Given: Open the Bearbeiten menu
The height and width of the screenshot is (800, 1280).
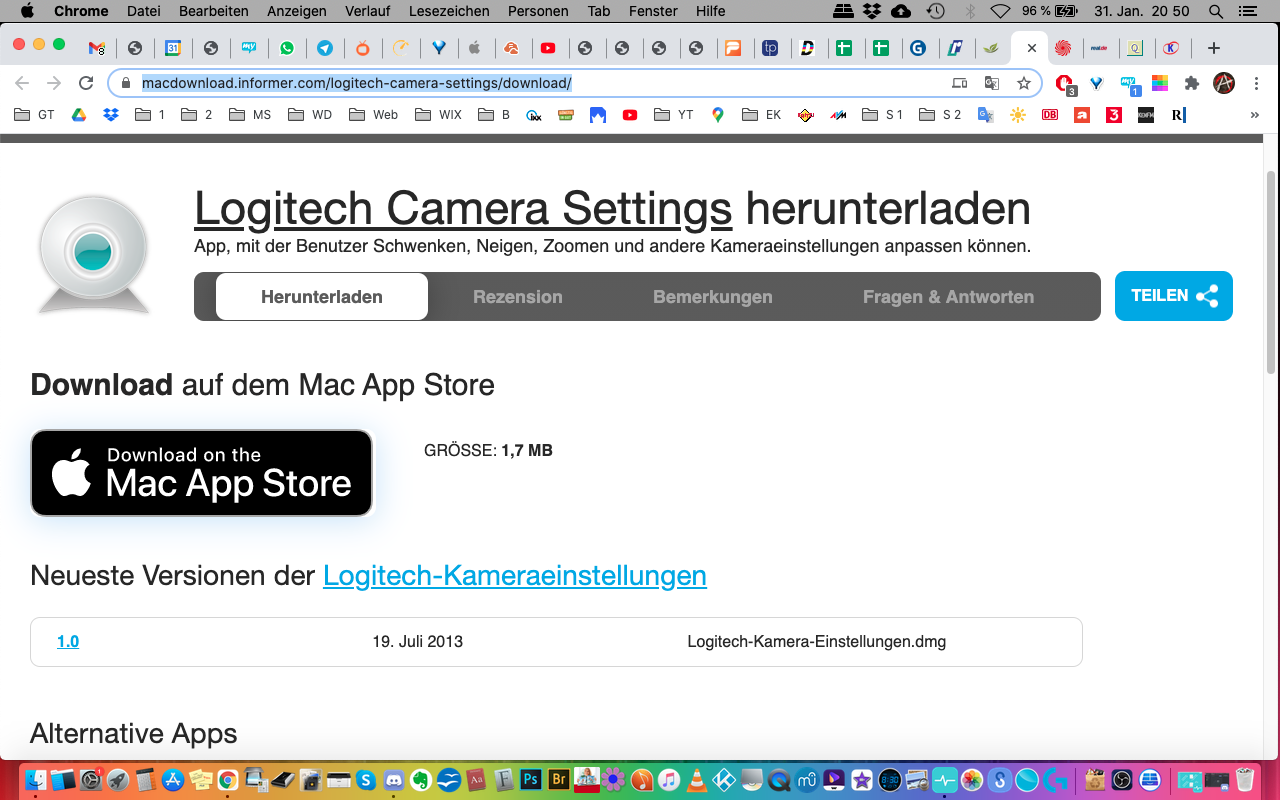Looking at the screenshot, I should click(x=214, y=11).
